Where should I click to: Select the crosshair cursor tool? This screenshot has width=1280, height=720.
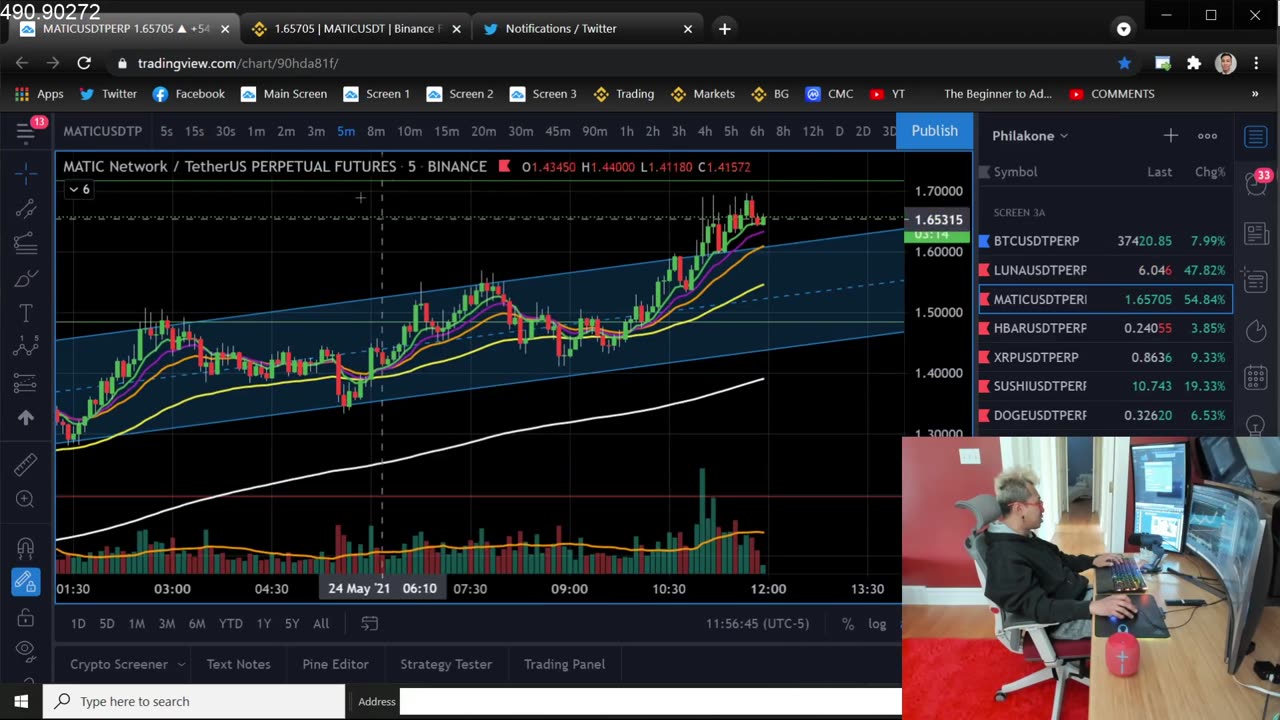click(x=26, y=173)
